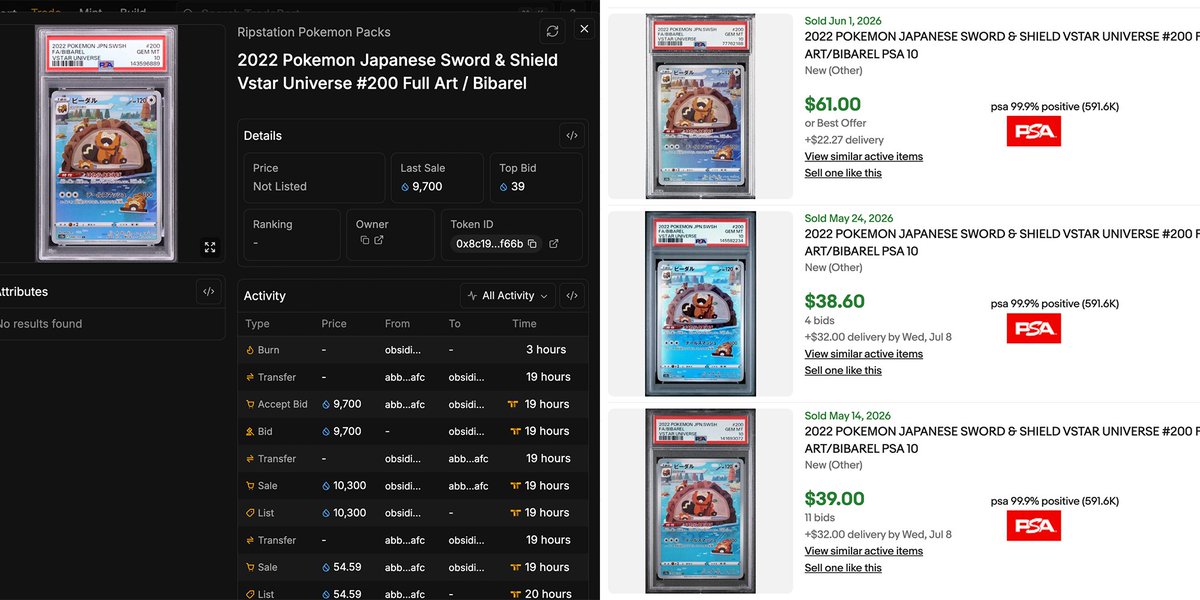Image resolution: width=1200 pixels, height=600 pixels.
Task: Click Sell one like this under $61.00
Action: (x=843, y=173)
